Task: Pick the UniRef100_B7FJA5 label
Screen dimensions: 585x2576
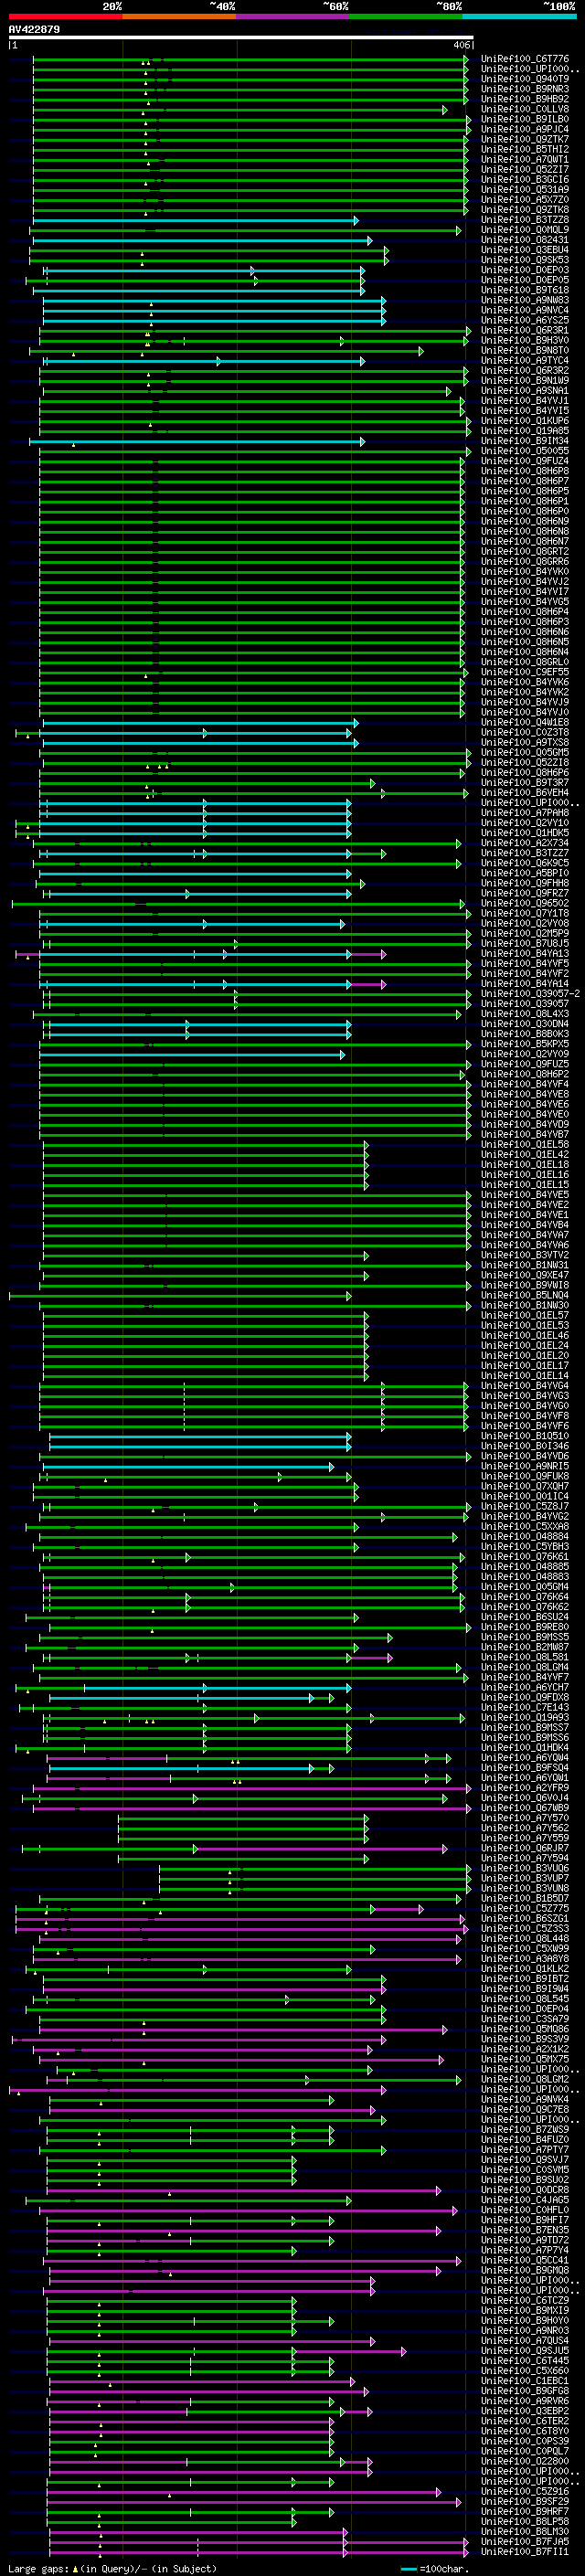Action: (525, 2541)
